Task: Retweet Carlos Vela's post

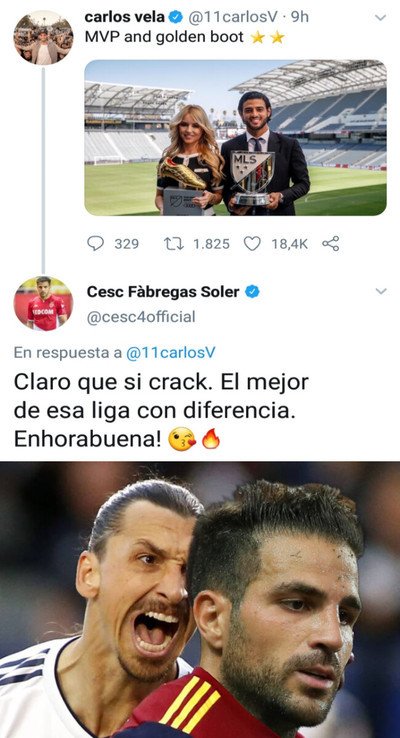Action: (172, 243)
